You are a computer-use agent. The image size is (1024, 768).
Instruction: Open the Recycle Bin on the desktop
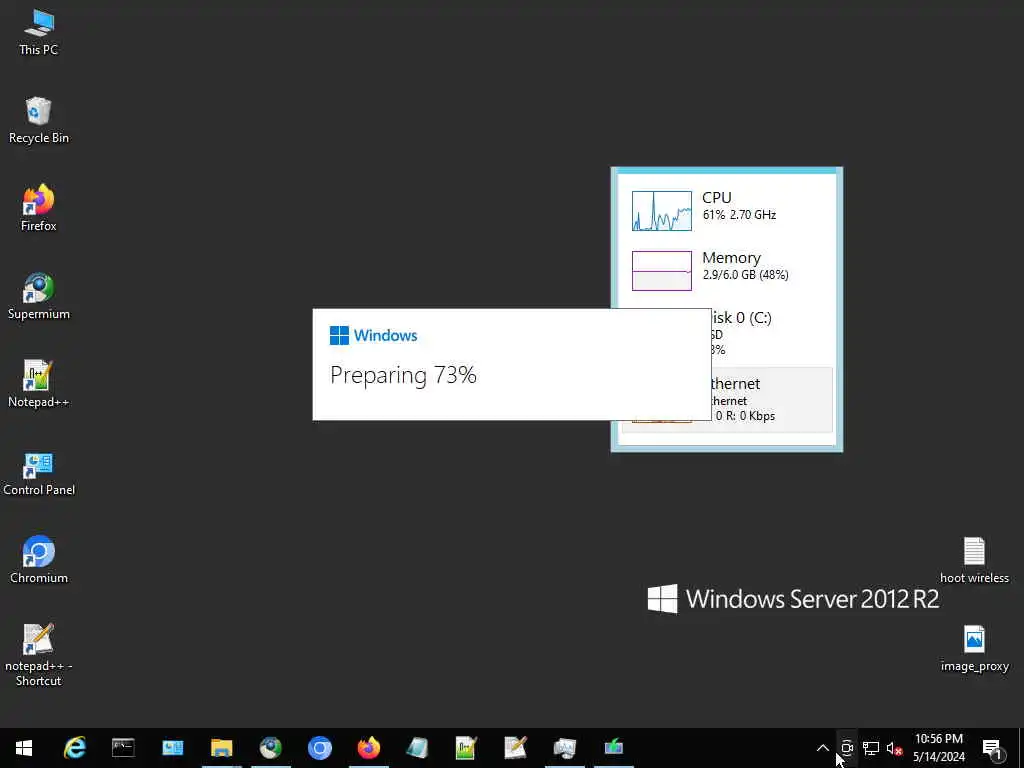click(x=39, y=120)
